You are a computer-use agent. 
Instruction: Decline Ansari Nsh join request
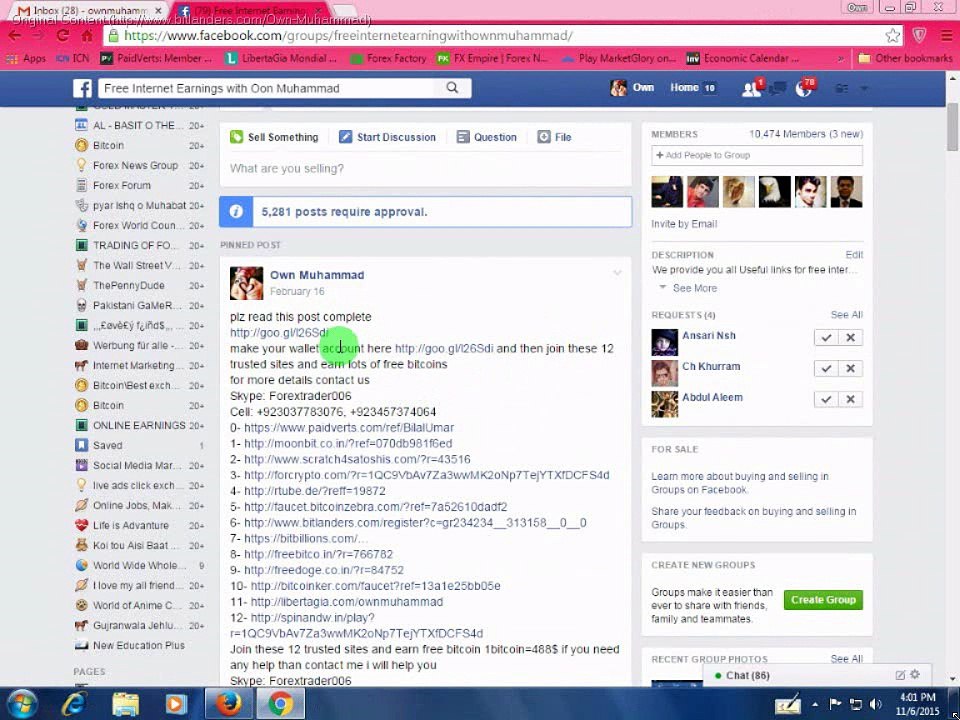pos(850,337)
